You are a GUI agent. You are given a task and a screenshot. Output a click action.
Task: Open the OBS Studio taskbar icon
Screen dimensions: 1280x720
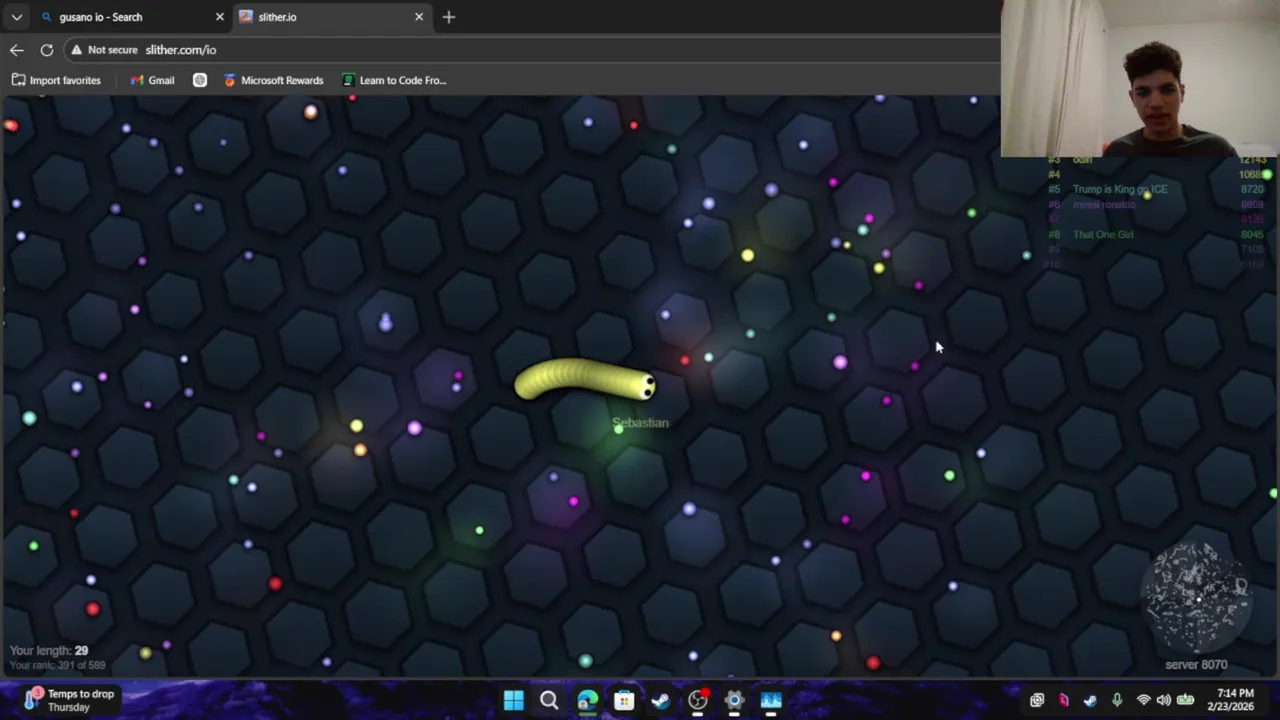(698, 701)
